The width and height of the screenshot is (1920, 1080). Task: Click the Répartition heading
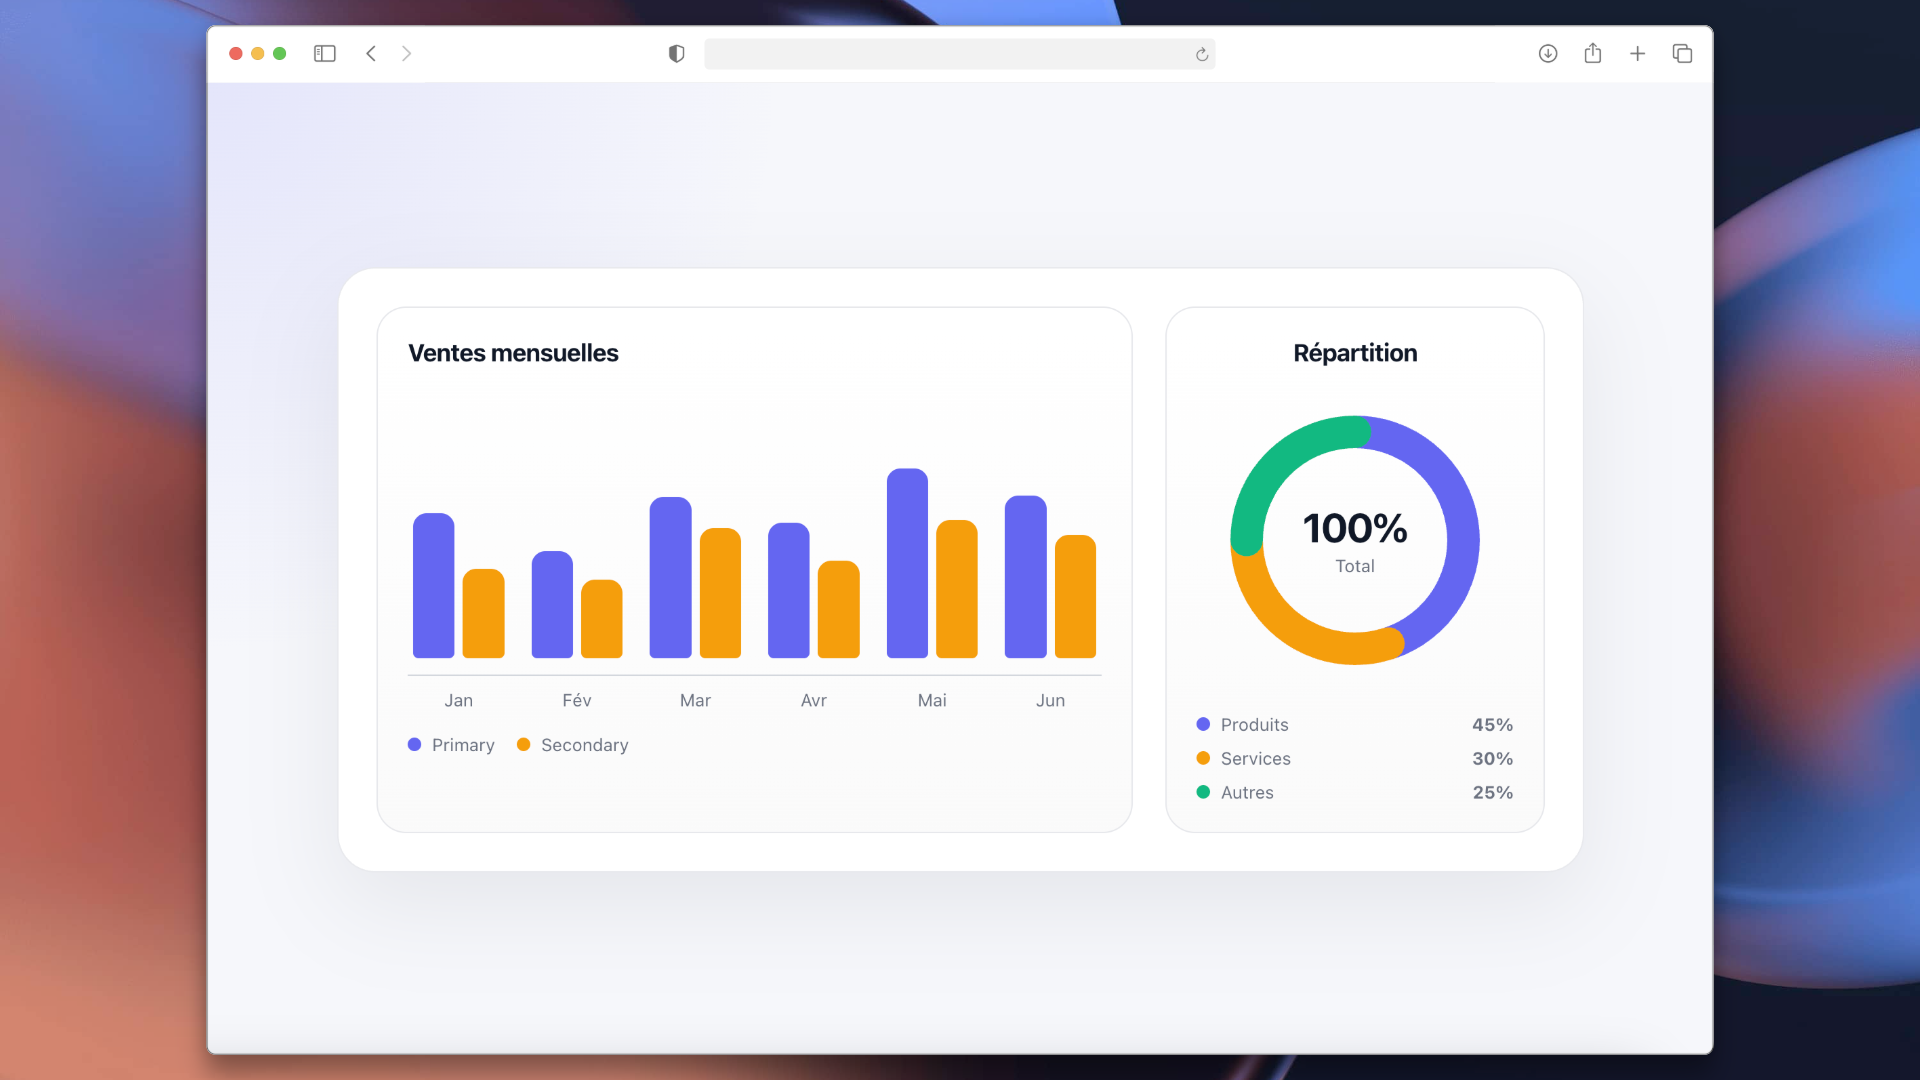(1355, 353)
